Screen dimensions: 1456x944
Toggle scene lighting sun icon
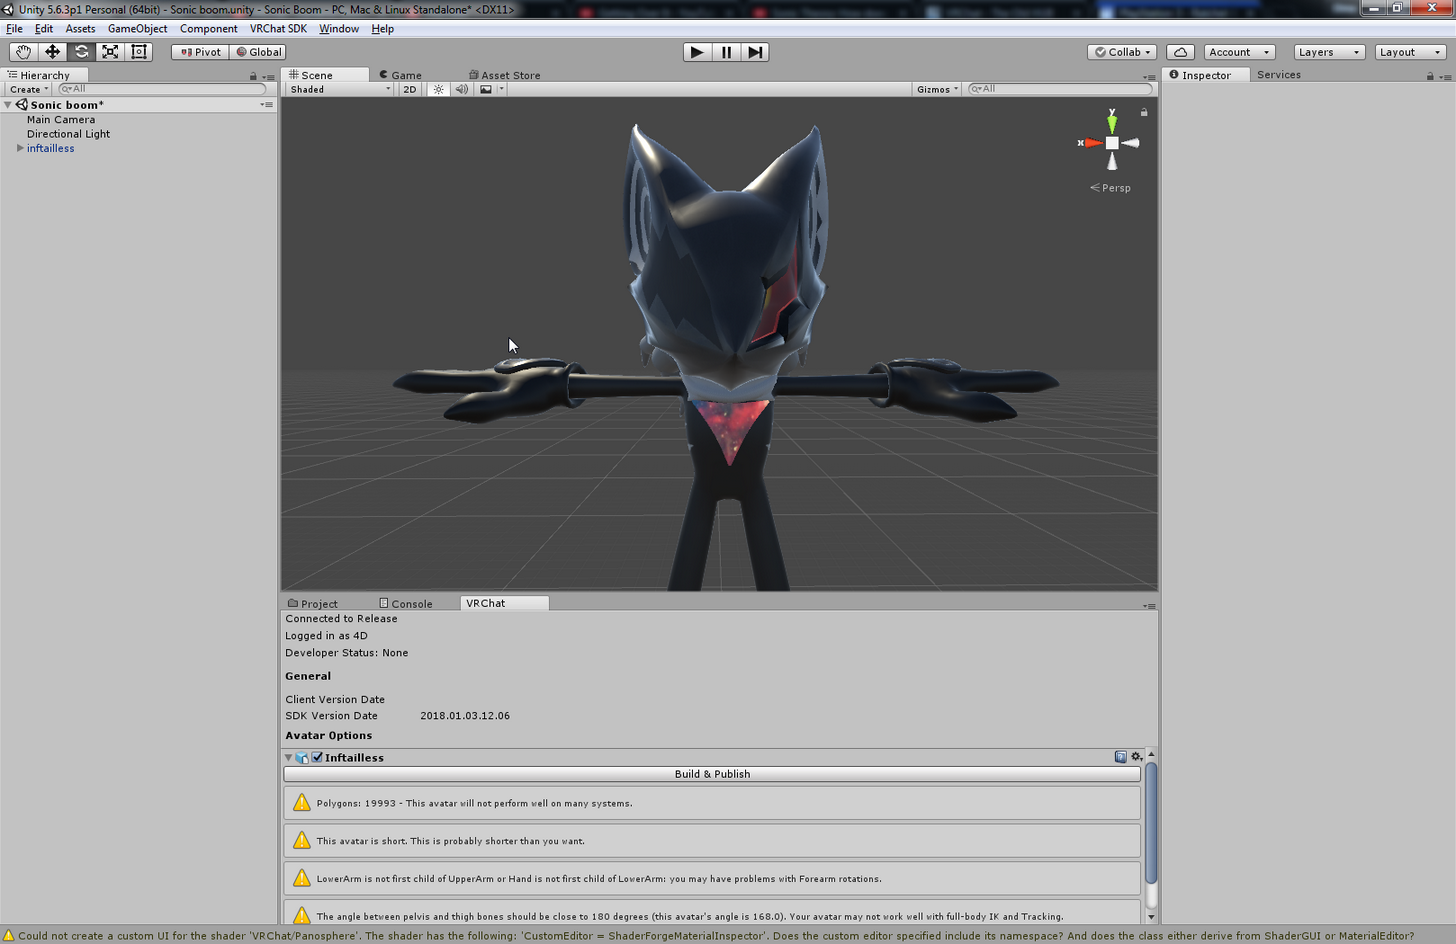[x=438, y=89]
